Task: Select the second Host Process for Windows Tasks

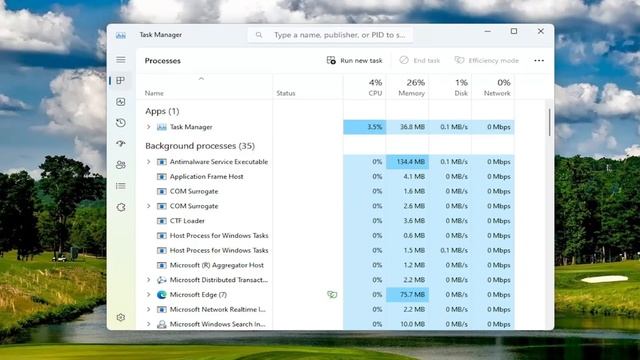Action: coord(326,250)
